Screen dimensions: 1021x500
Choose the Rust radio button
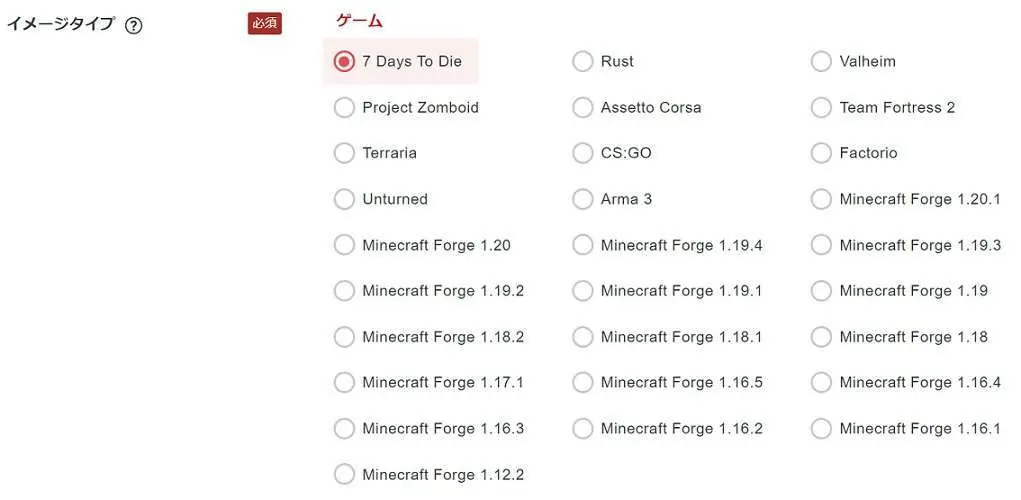(x=583, y=62)
